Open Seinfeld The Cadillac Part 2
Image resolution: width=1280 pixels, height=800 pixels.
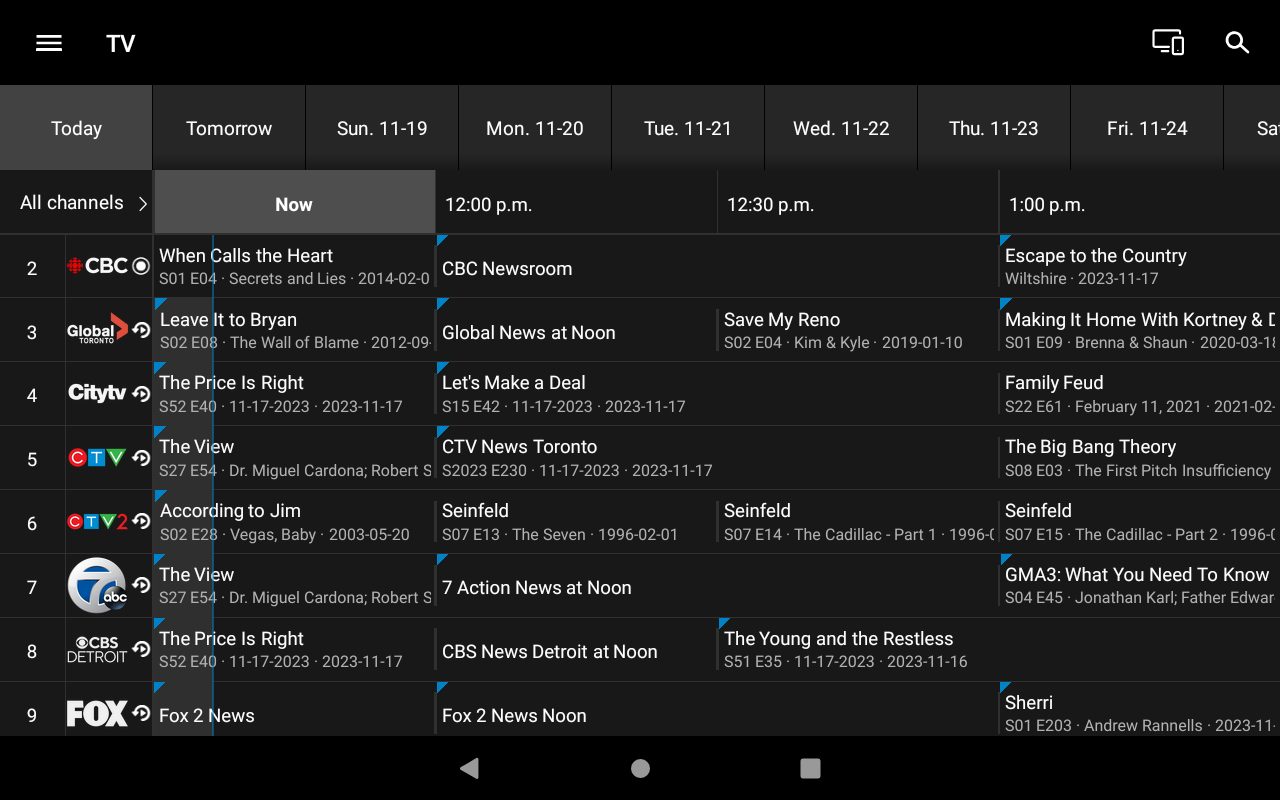[1140, 522]
